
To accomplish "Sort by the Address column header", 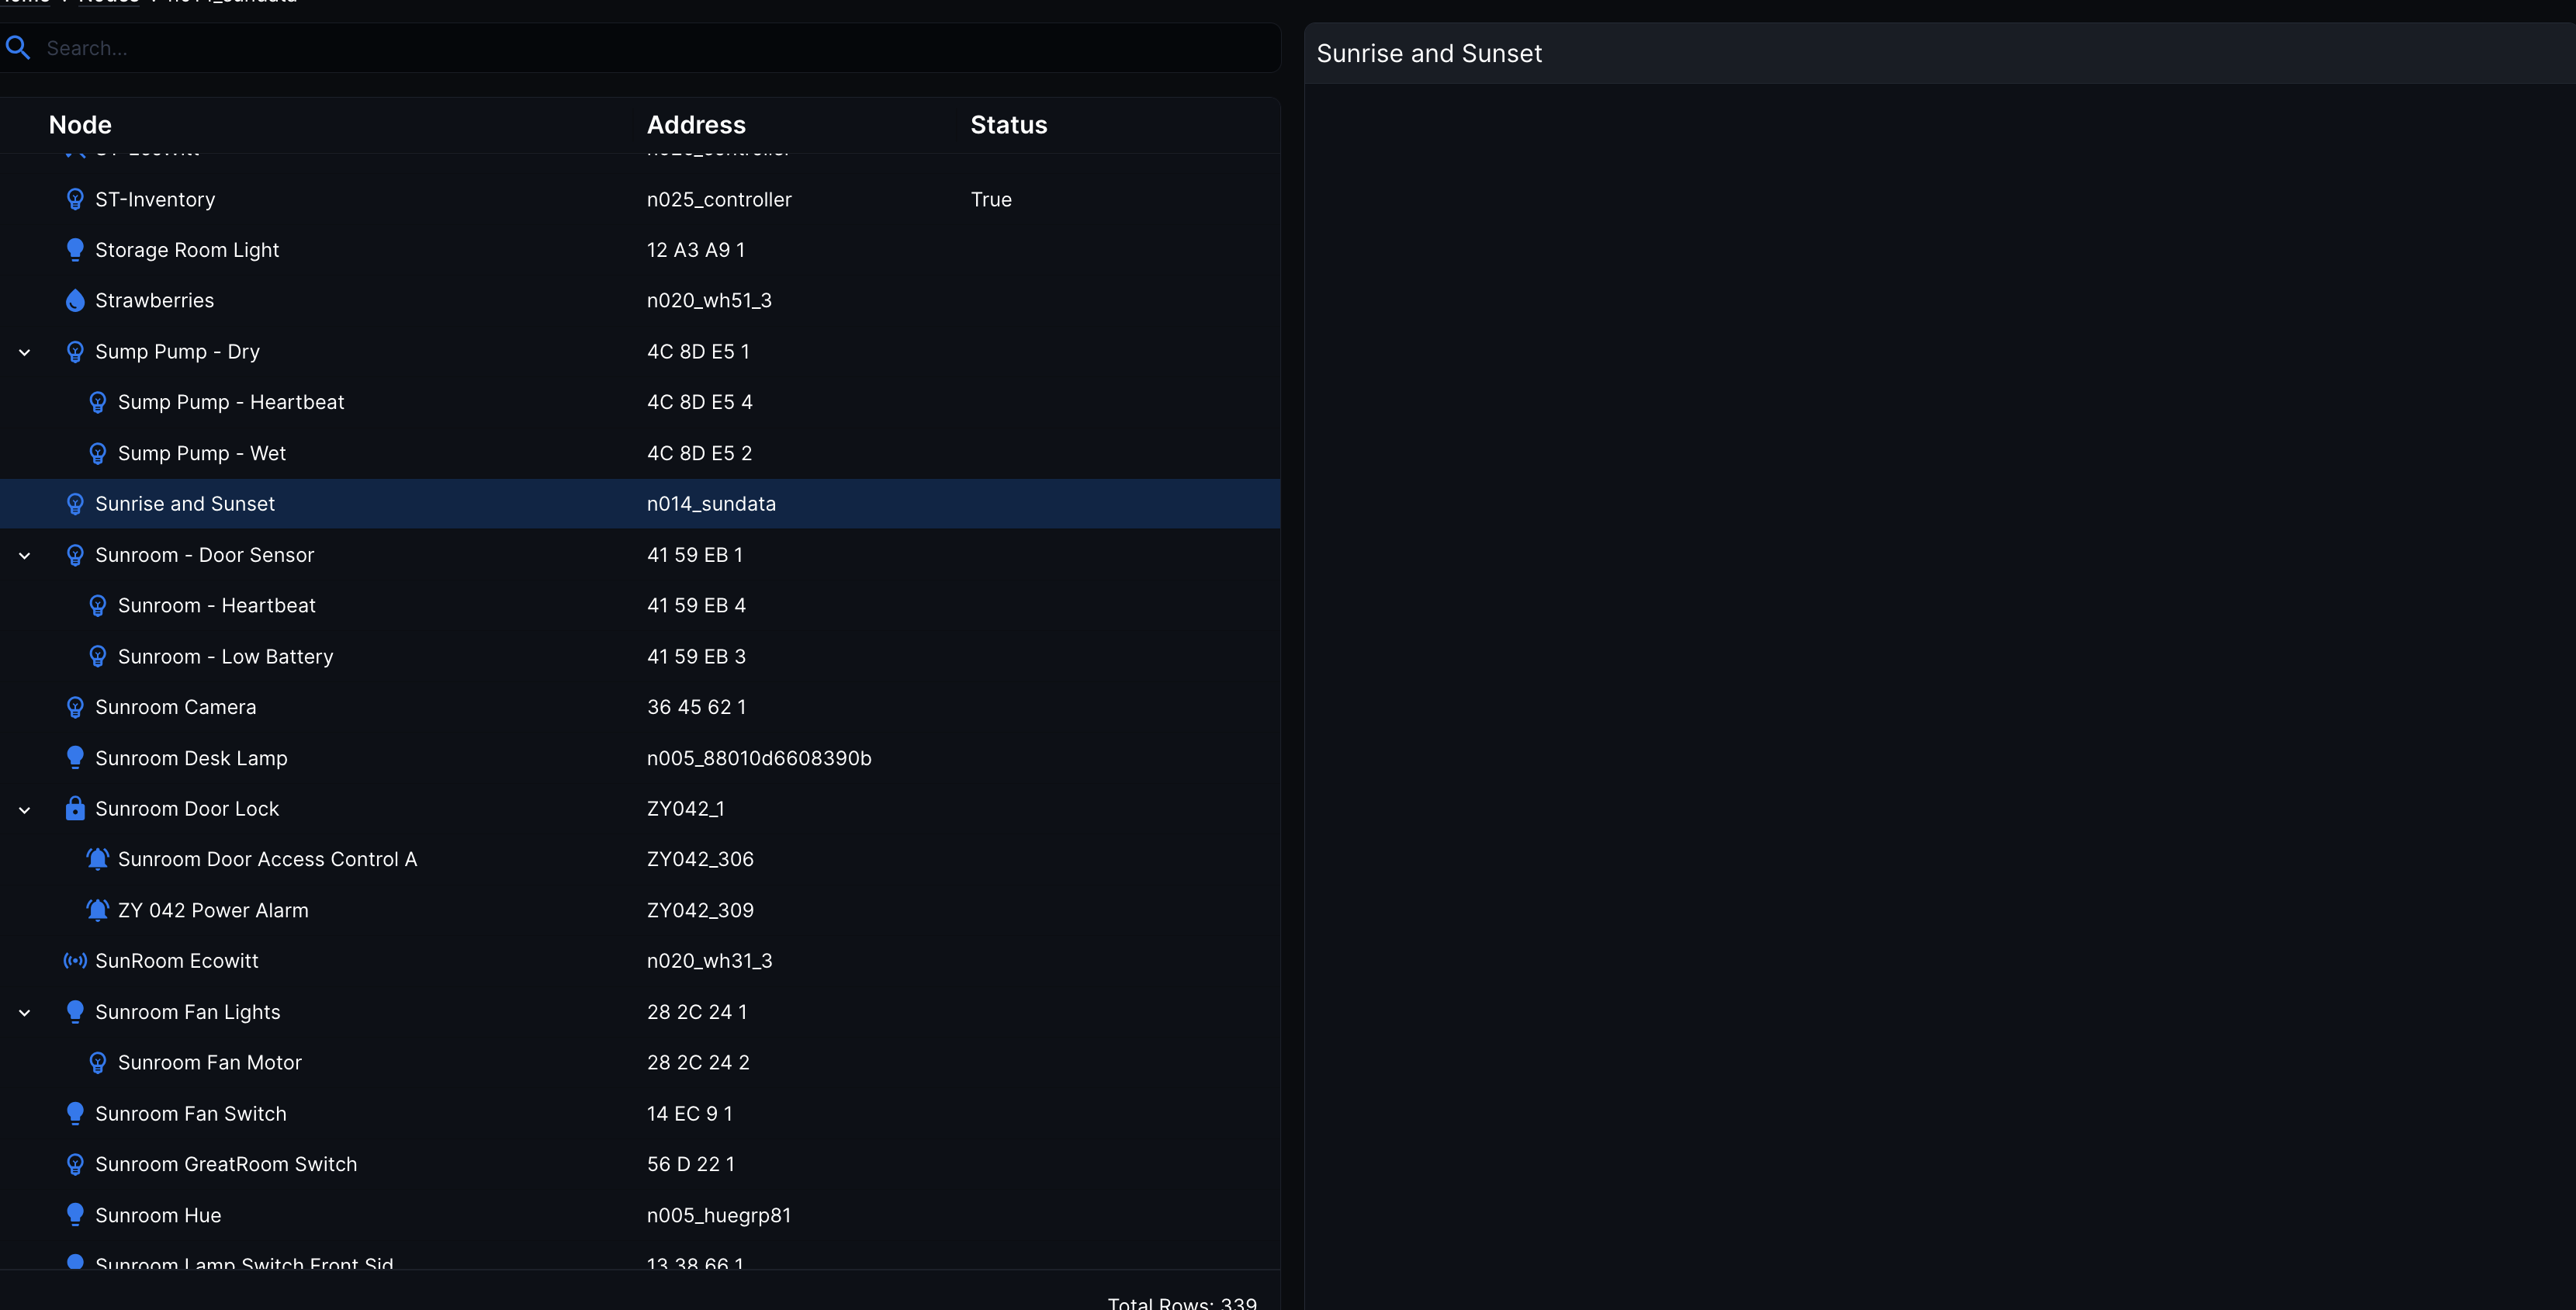I will pos(696,125).
